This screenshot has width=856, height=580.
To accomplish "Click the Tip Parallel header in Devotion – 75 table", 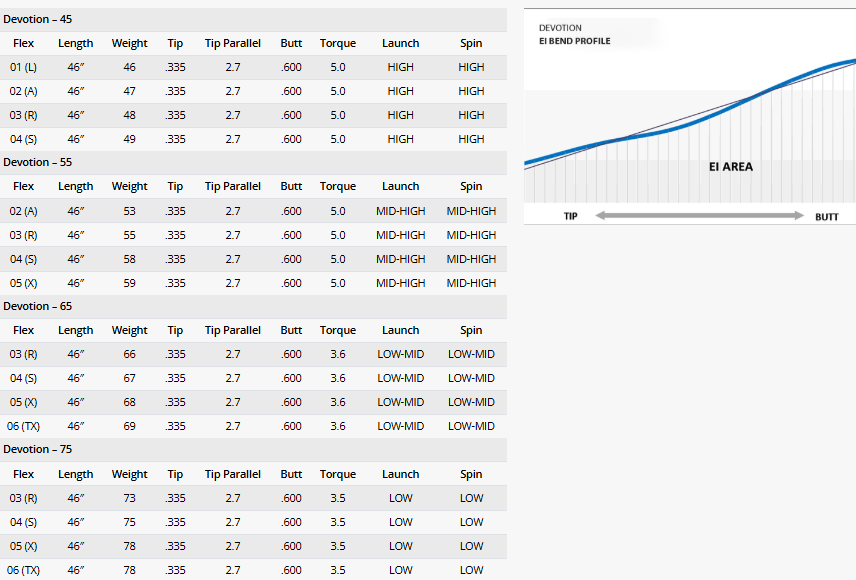I will (x=233, y=474).
